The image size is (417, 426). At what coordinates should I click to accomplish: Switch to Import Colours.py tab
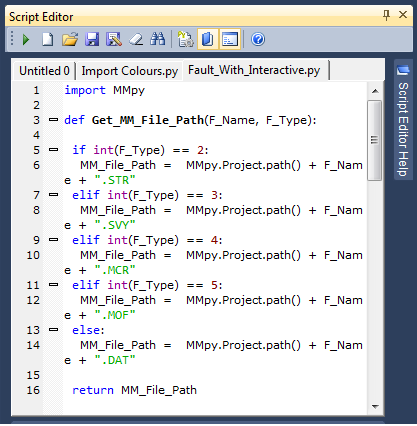click(130, 71)
